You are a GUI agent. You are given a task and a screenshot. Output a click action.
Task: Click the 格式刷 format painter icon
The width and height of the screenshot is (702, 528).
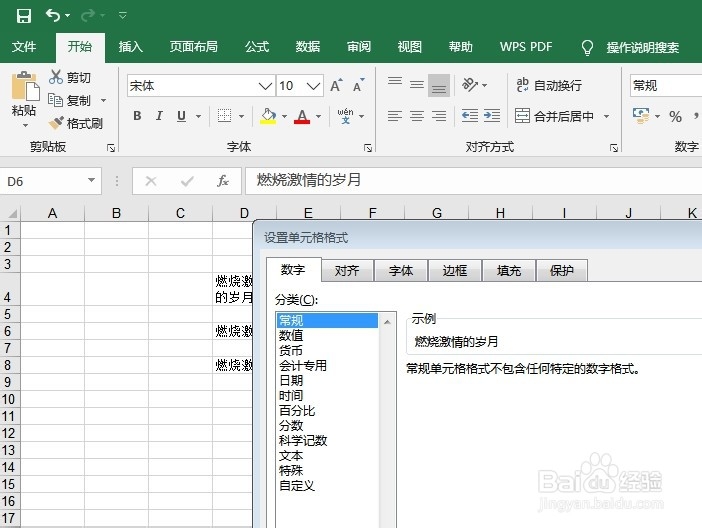click(x=56, y=123)
